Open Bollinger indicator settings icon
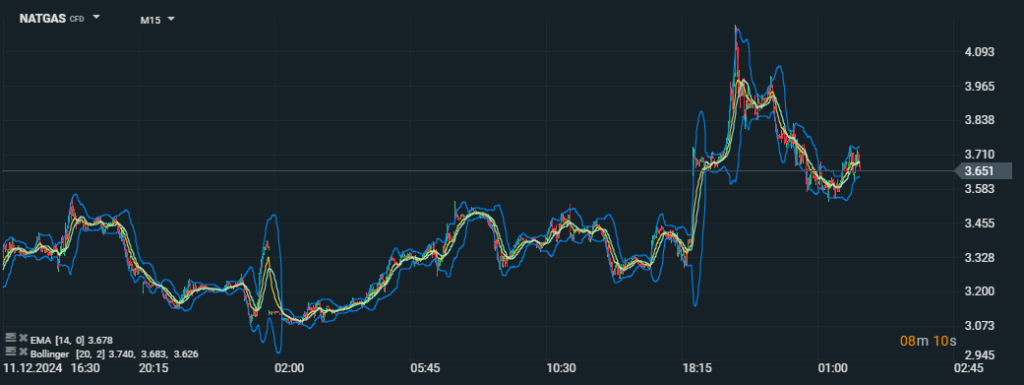This screenshot has height=385, width=1024. tap(10, 352)
